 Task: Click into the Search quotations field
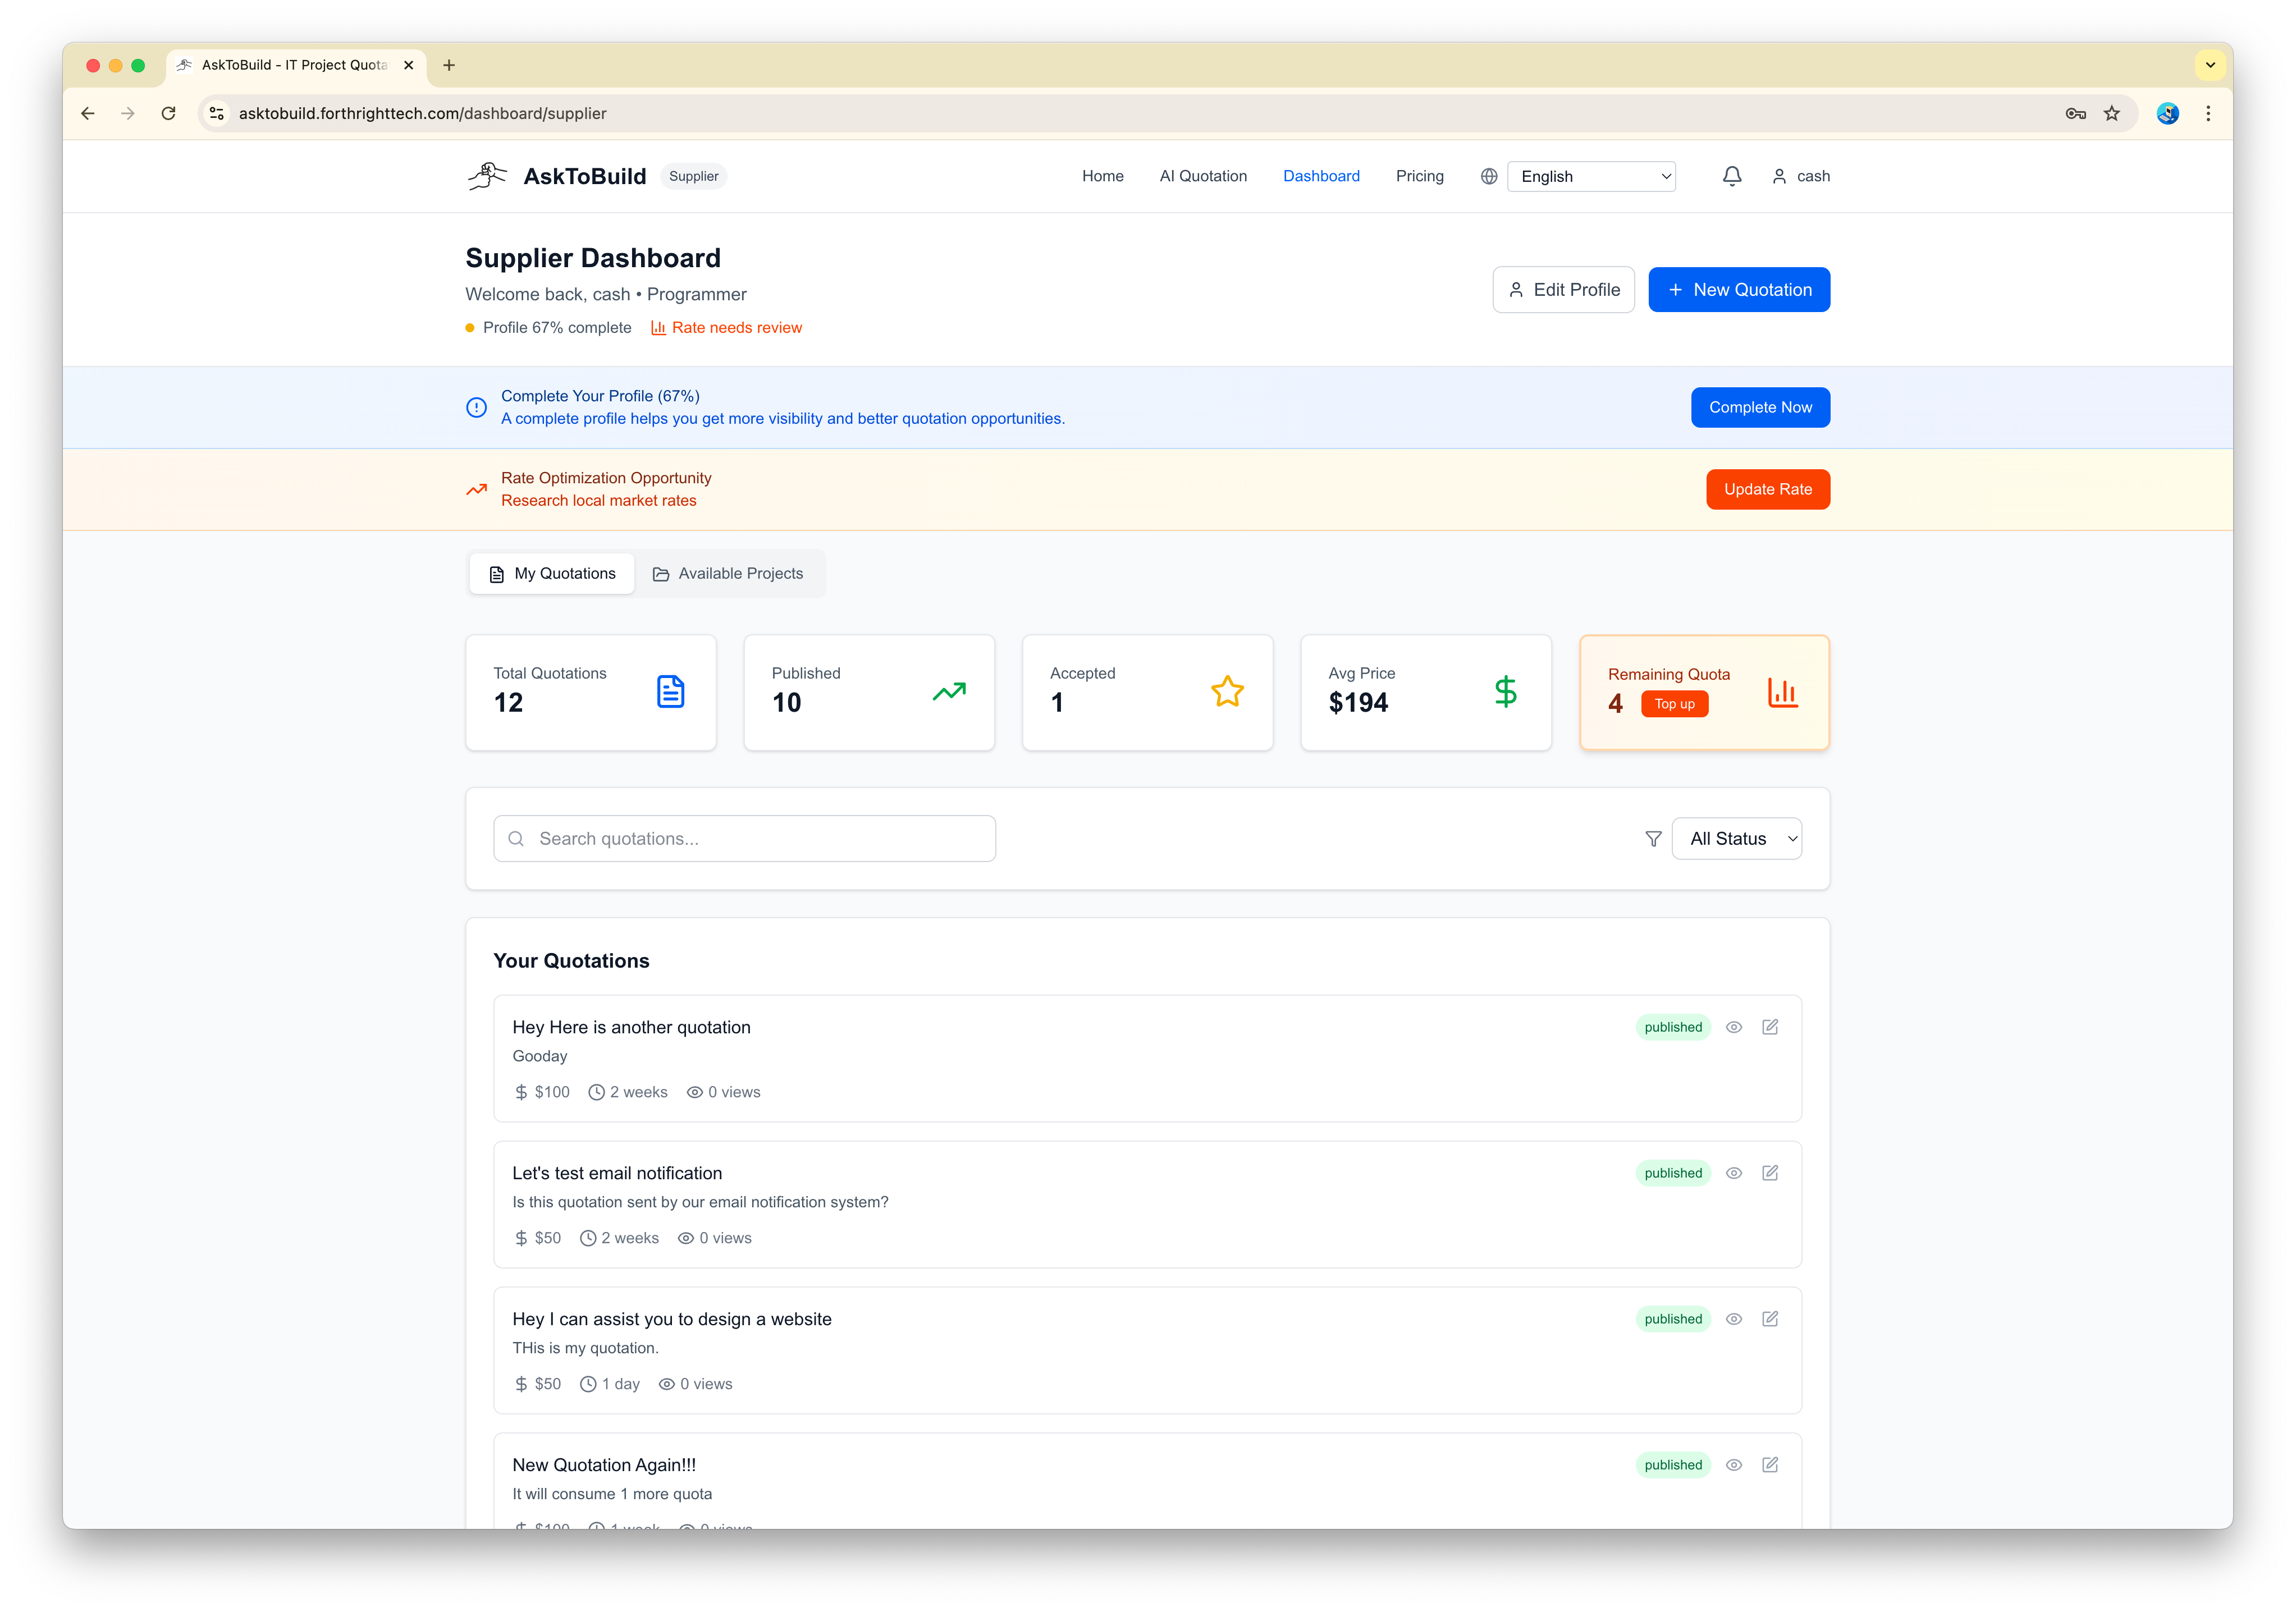744,839
